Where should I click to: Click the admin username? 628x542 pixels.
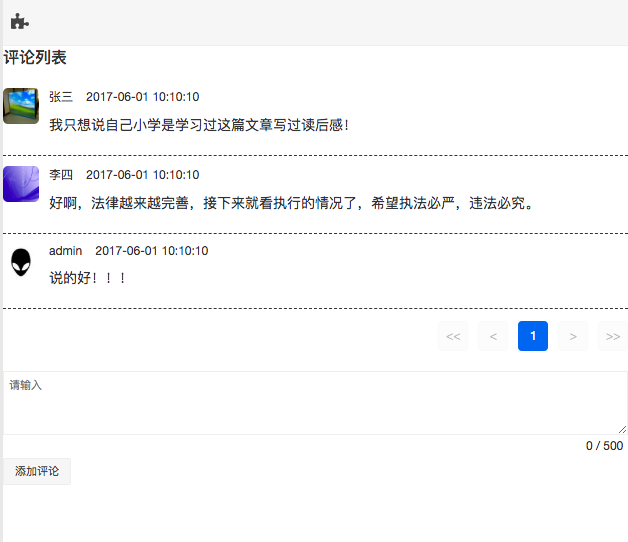[66, 251]
